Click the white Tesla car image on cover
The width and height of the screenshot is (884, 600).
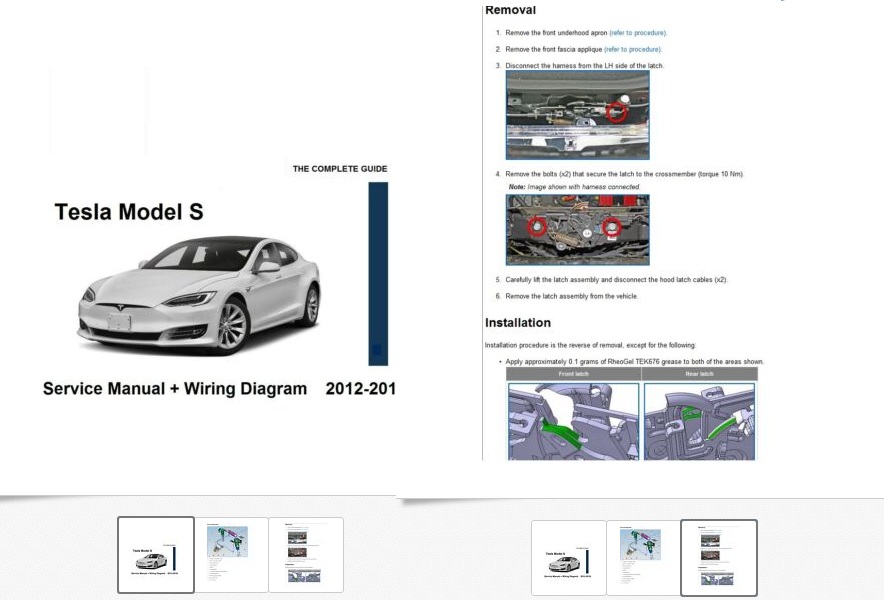click(x=198, y=295)
